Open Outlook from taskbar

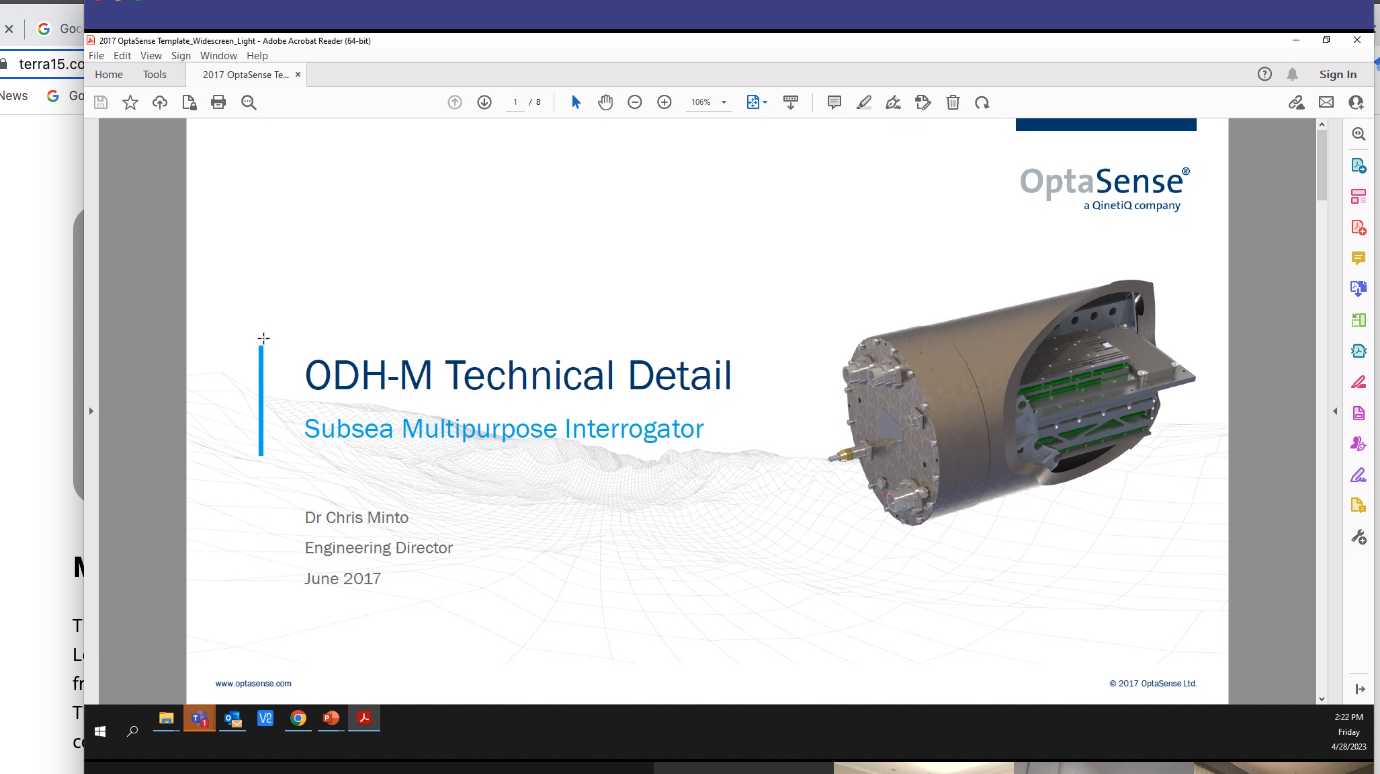coord(233,718)
